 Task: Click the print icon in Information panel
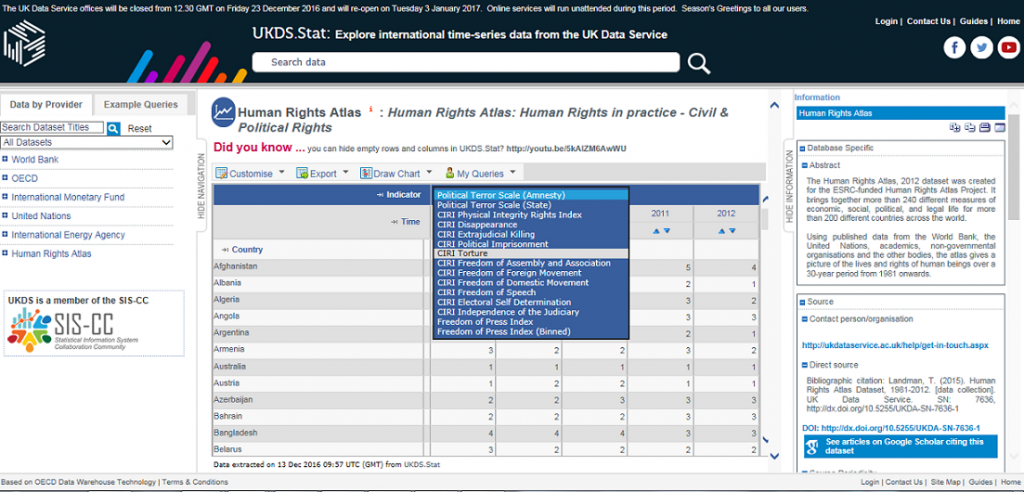[x=985, y=127]
